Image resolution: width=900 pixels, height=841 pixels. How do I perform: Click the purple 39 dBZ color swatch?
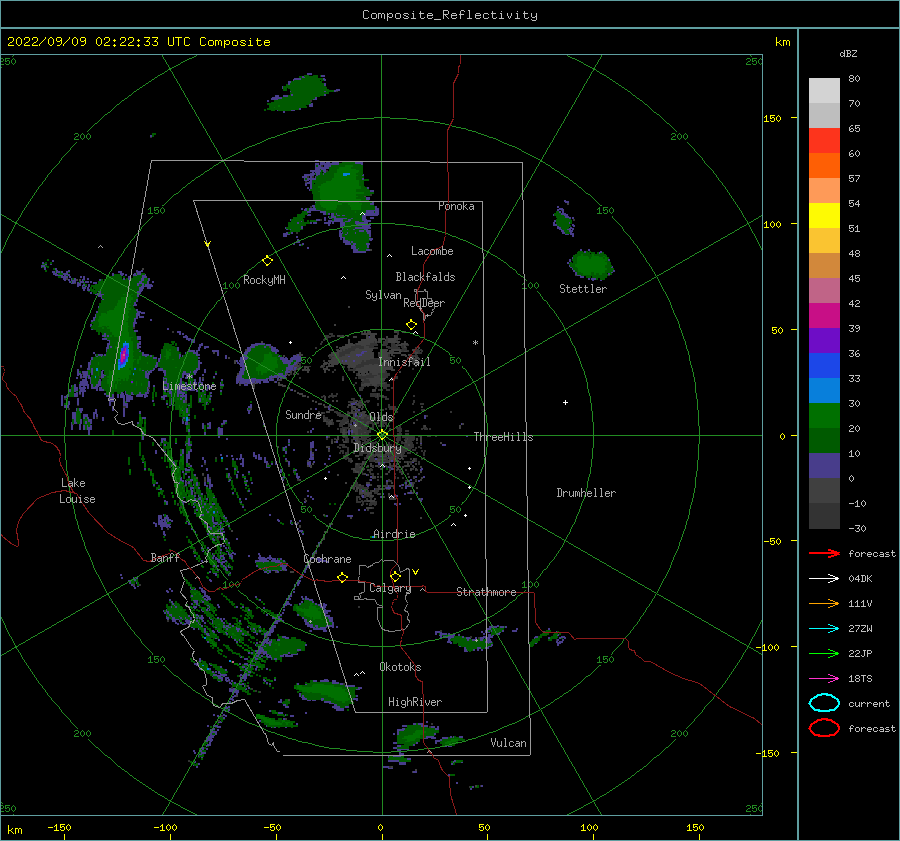tap(824, 340)
